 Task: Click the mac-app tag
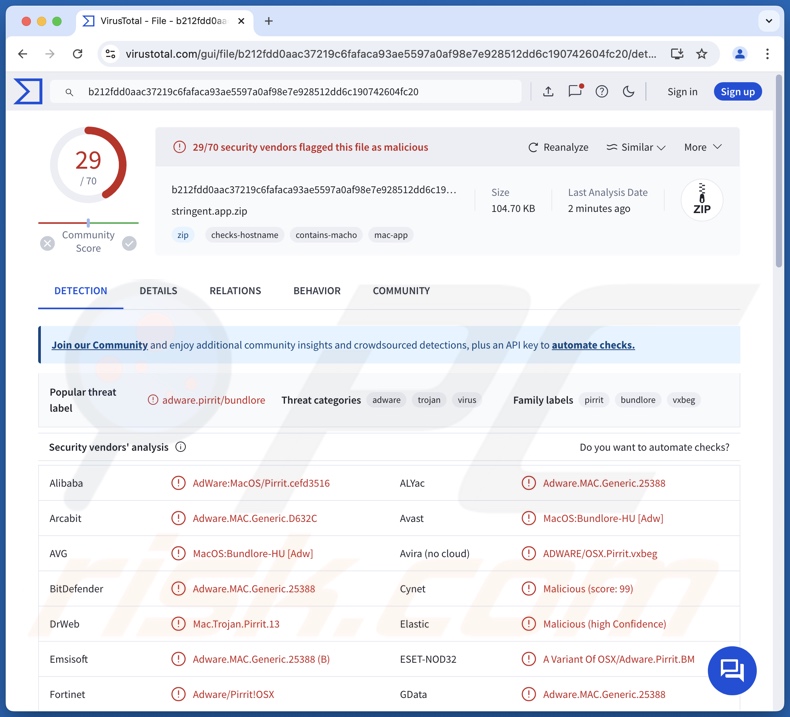pyautogui.click(x=391, y=235)
